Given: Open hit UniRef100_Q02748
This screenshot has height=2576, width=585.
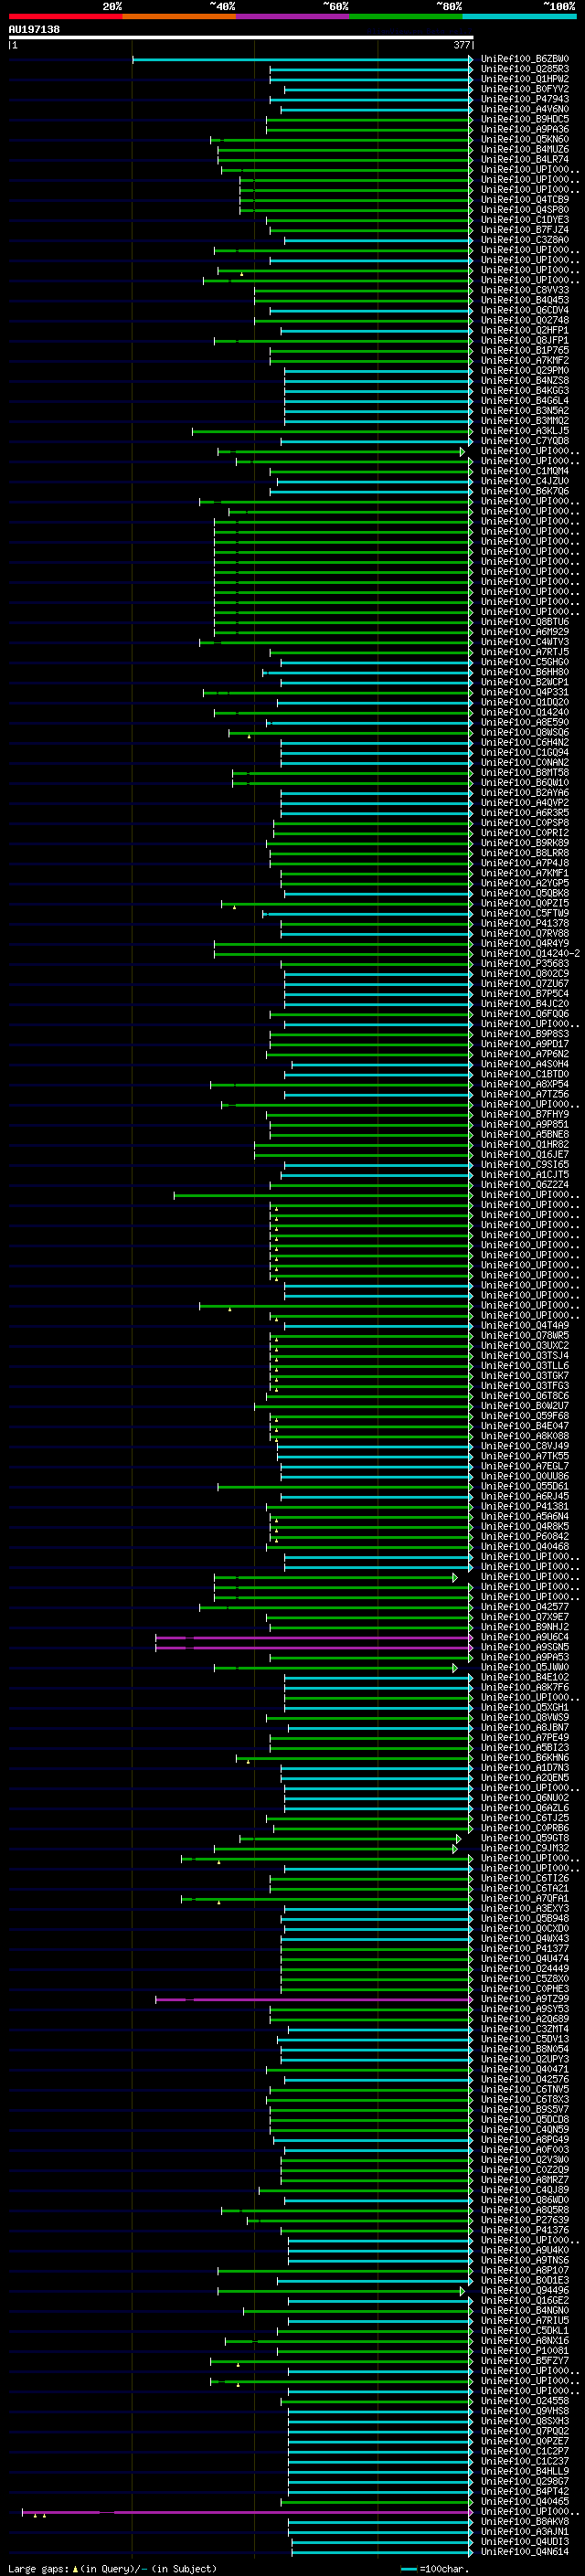Looking at the screenshot, I should (525, 320).
